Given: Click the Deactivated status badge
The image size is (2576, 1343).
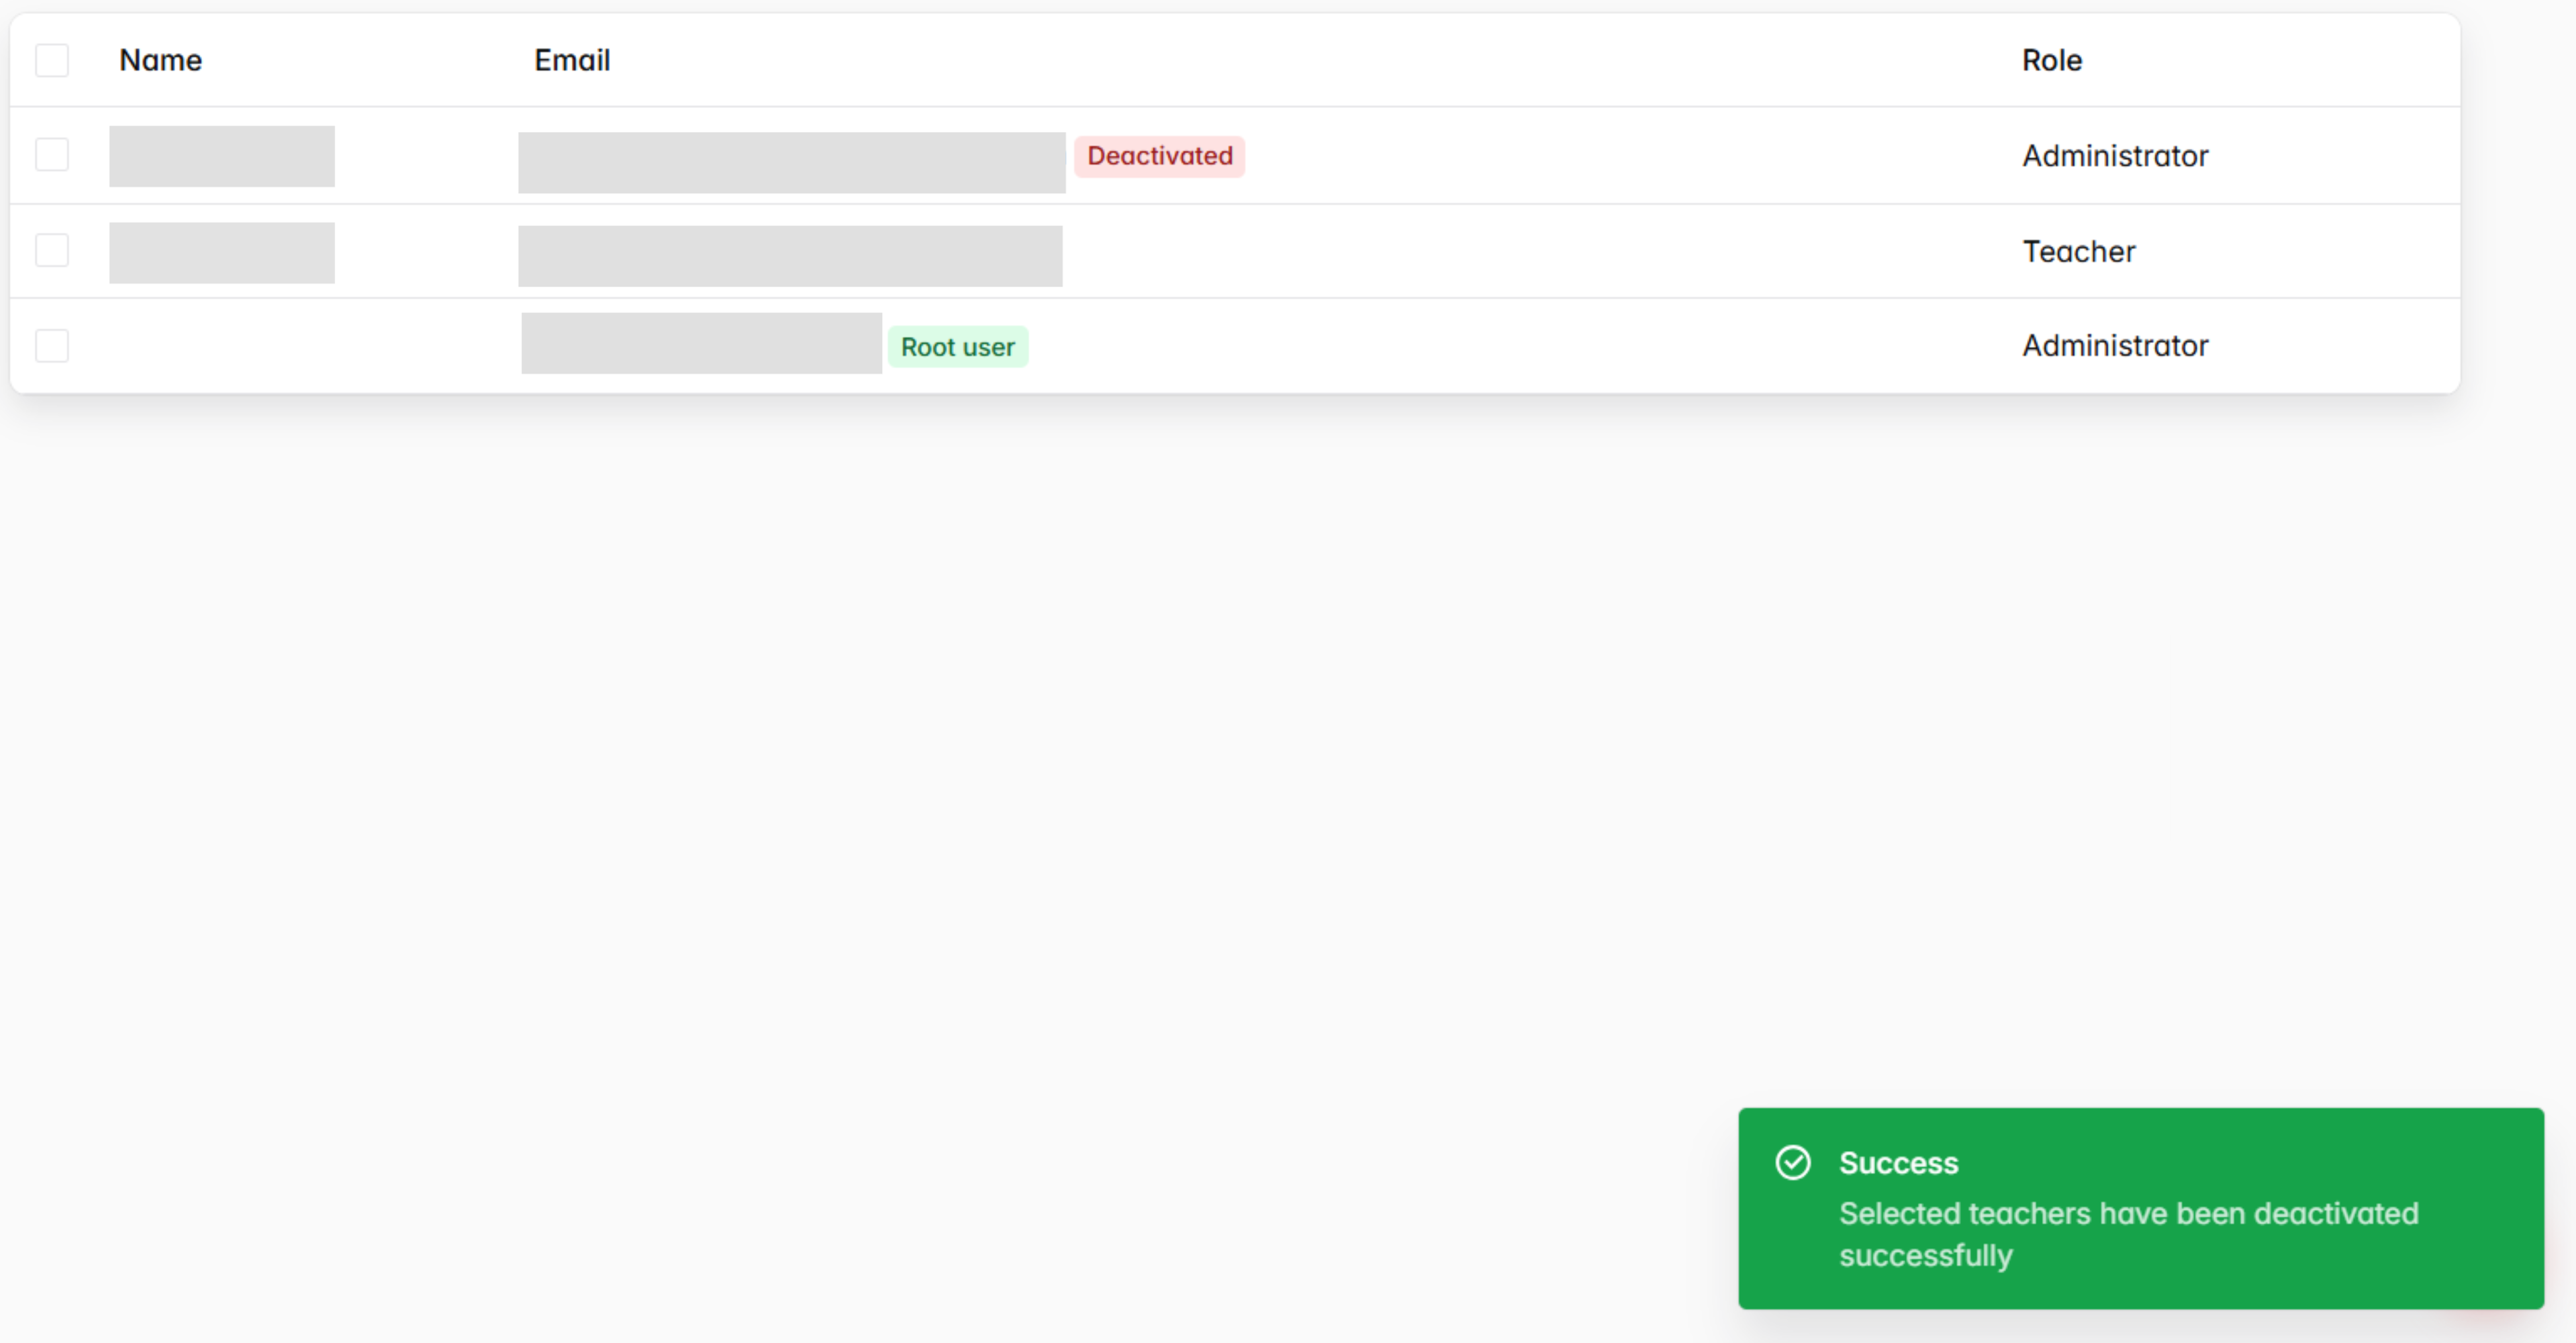Looking at the screenshot, I should [1159, 156].
